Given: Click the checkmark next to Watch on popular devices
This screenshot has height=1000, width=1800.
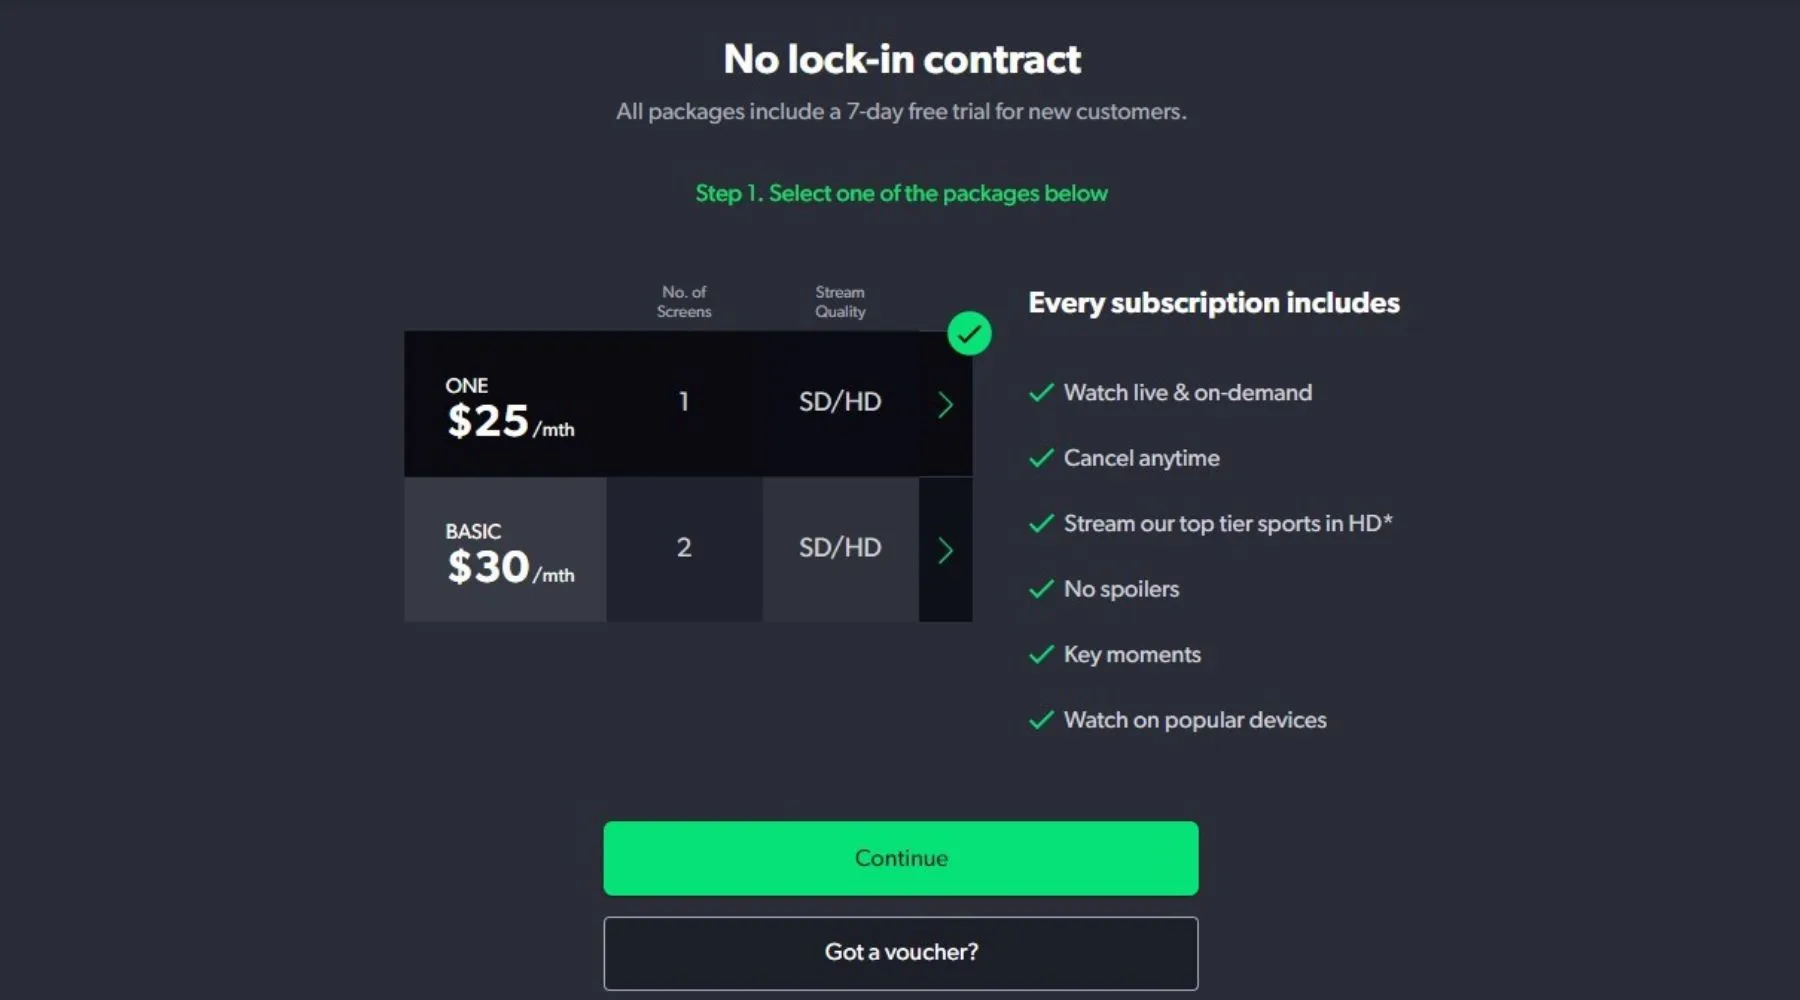Looking at the screenshot, I should tap(1041, 720).
